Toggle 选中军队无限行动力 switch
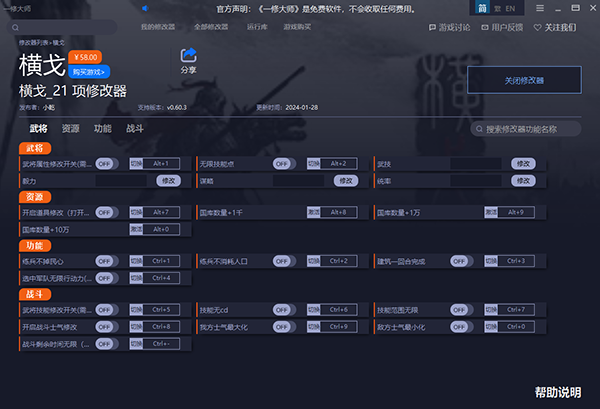 click(x=107, y=278)
